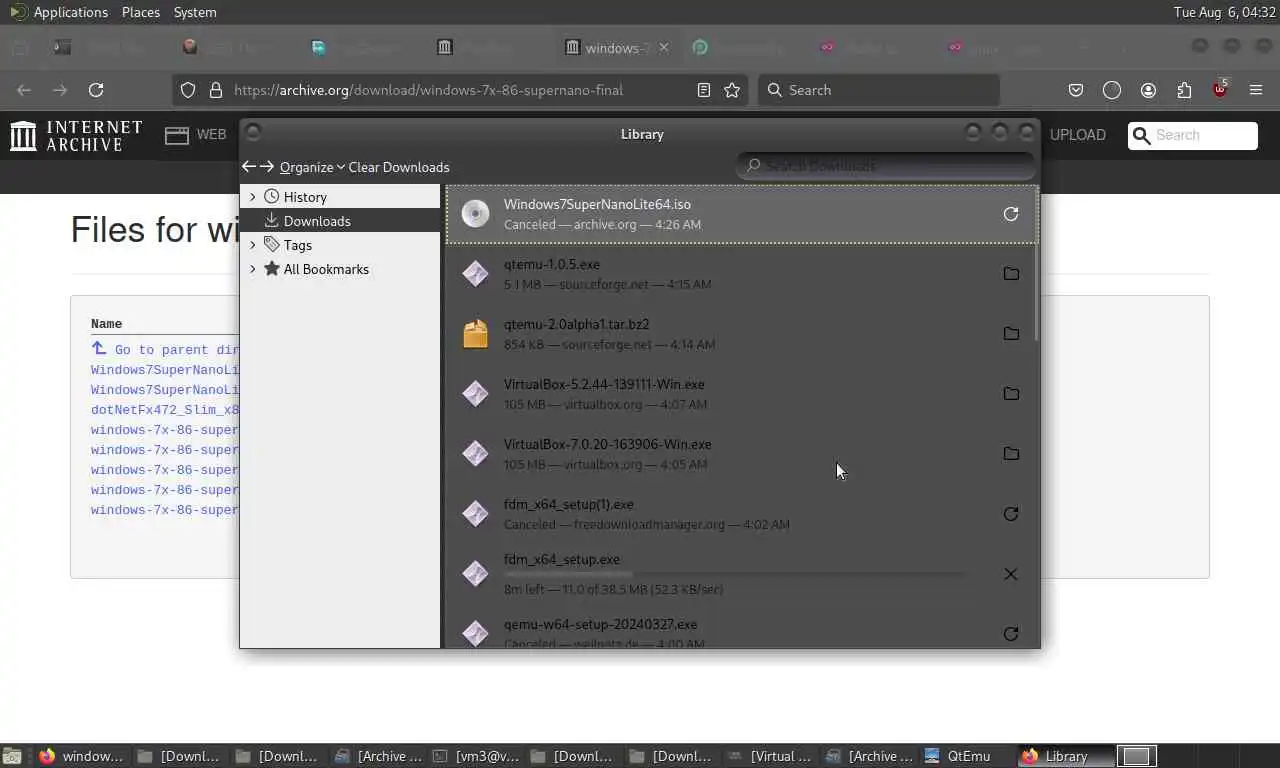
Task: Open System menu
Action: tap(195, 12)
